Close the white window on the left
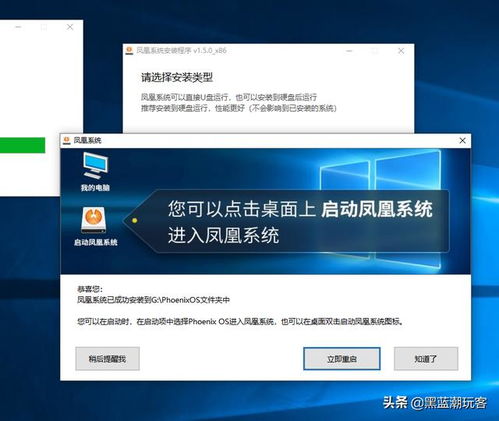This screenshot has height=421, width=499. [70, 27]
